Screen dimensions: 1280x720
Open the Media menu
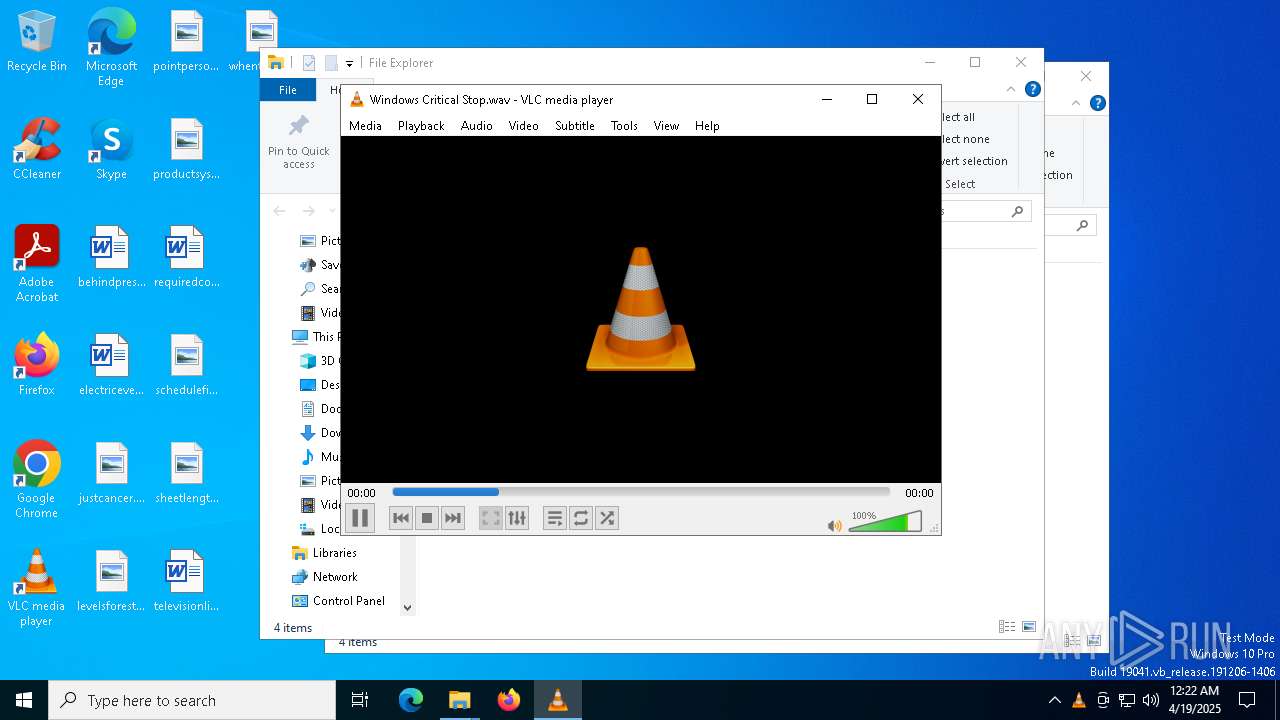click(x=365, y=126)
